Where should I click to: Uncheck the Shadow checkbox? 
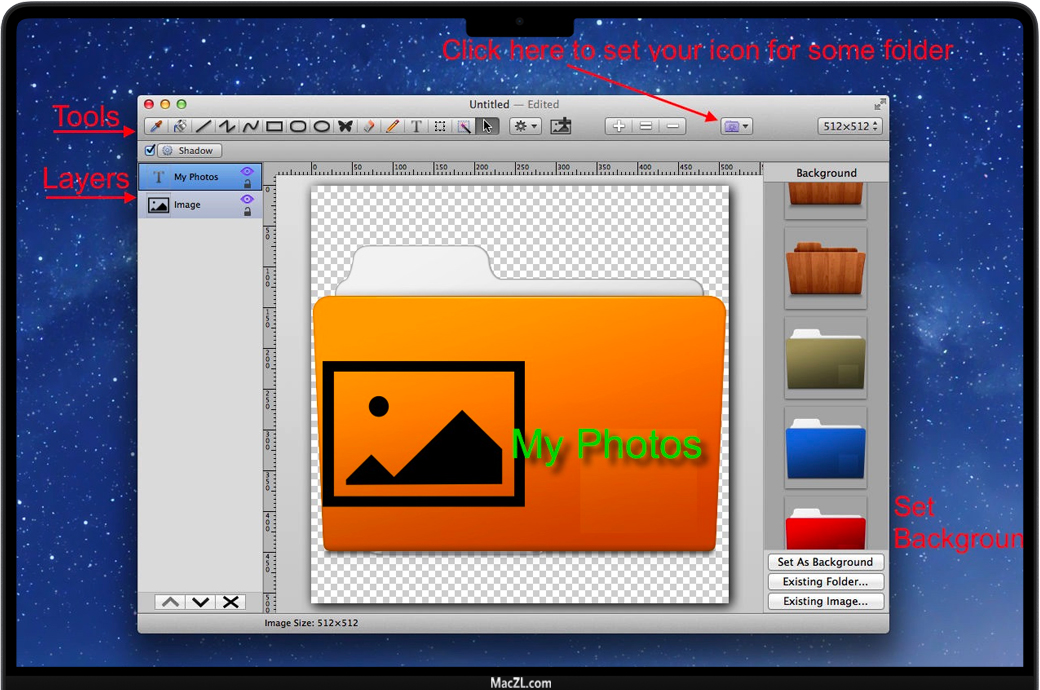[150, 151]
